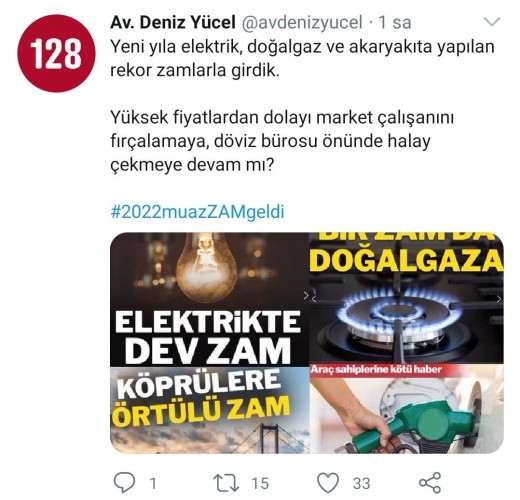The image size is (520, 500).
Task: Click the 1 sa timestamp
Action: pyautogui.click(x=395, y=23)
